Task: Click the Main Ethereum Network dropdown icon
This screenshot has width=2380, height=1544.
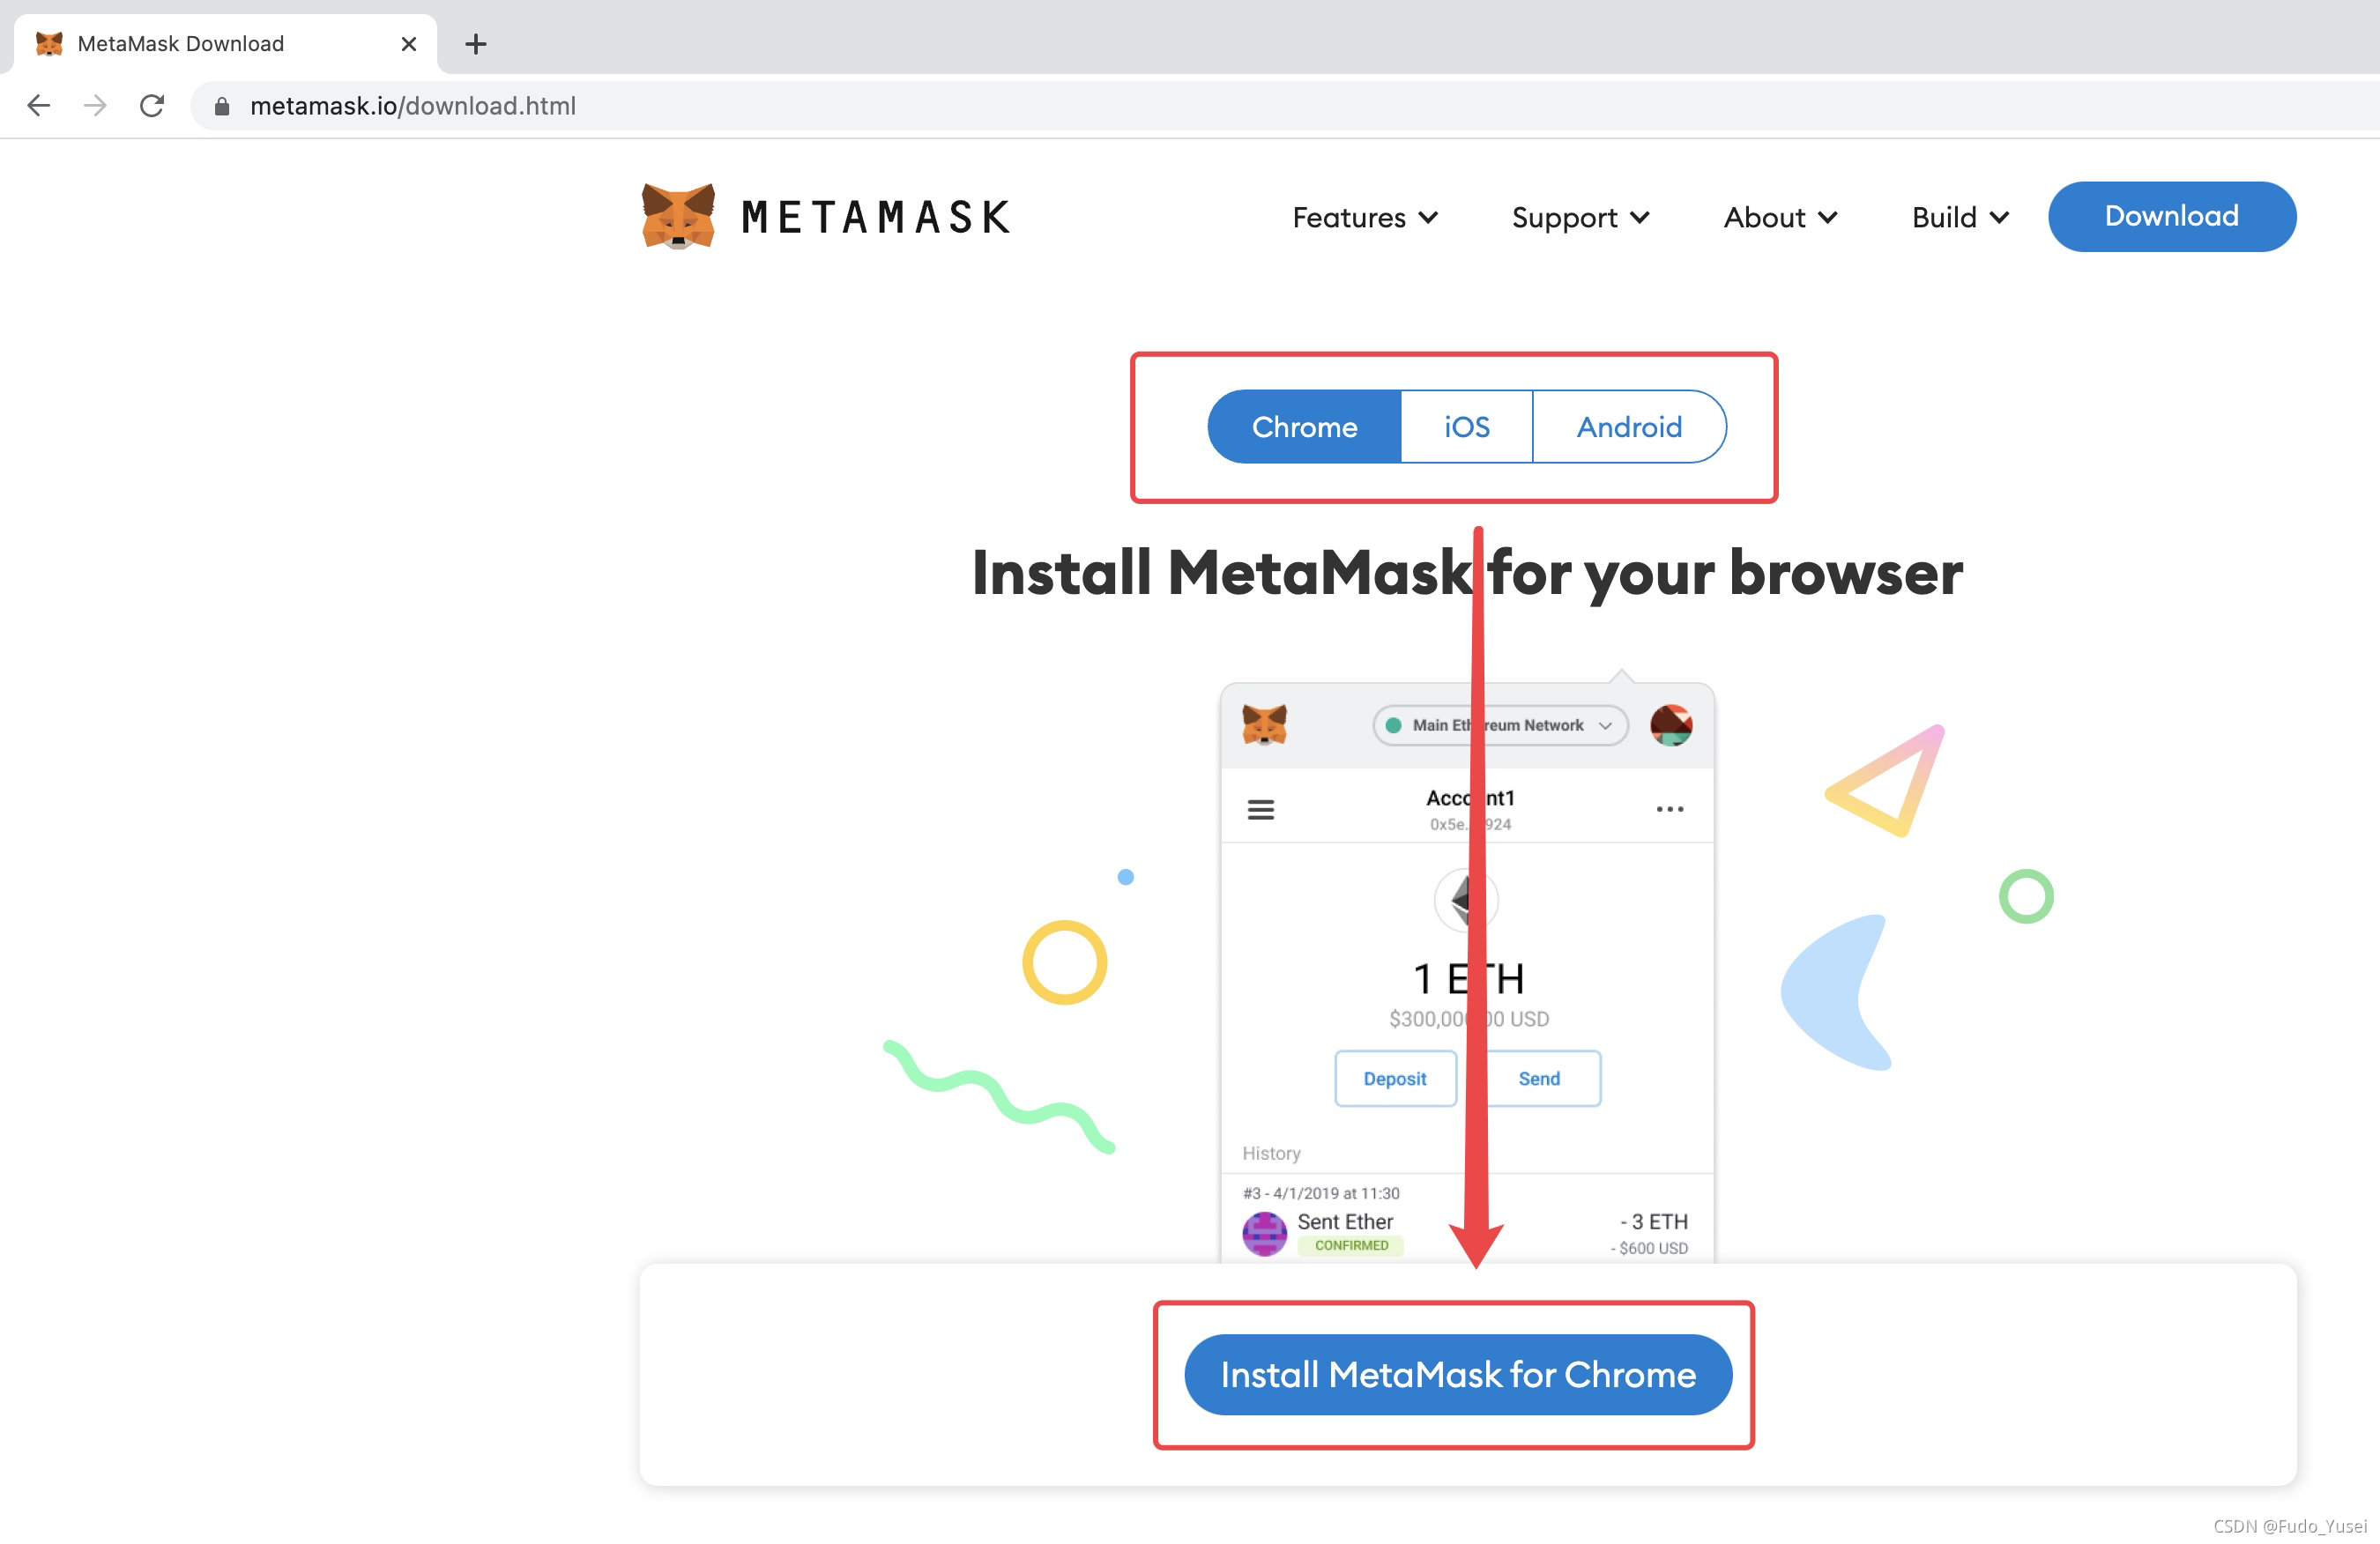Action: [x=1608, y=725]
